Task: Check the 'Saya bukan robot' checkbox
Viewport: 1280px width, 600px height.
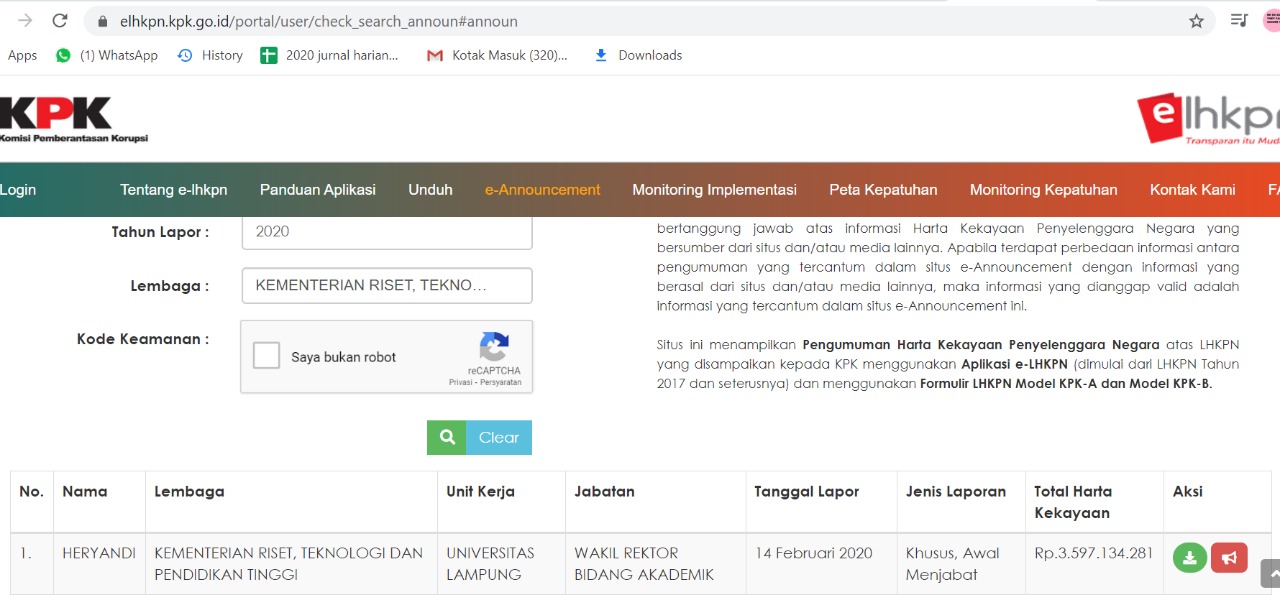Action: (x=266, y=356)
